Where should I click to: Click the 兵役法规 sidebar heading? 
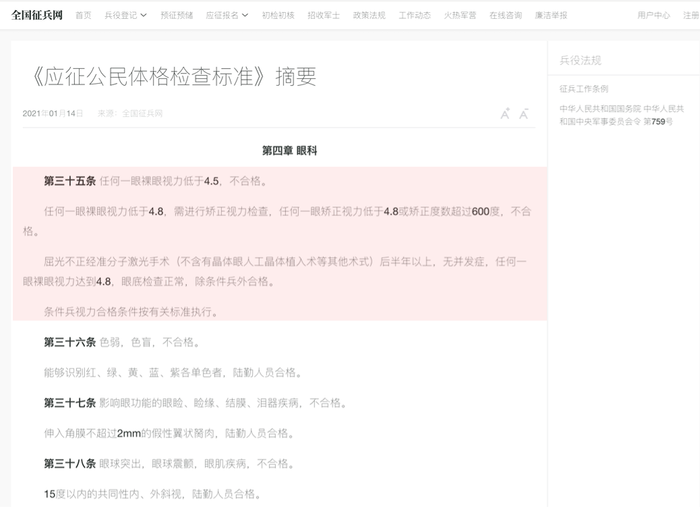580,60
